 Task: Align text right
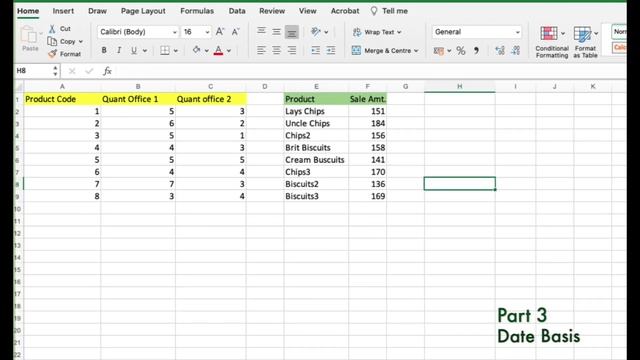click(291, 50)
